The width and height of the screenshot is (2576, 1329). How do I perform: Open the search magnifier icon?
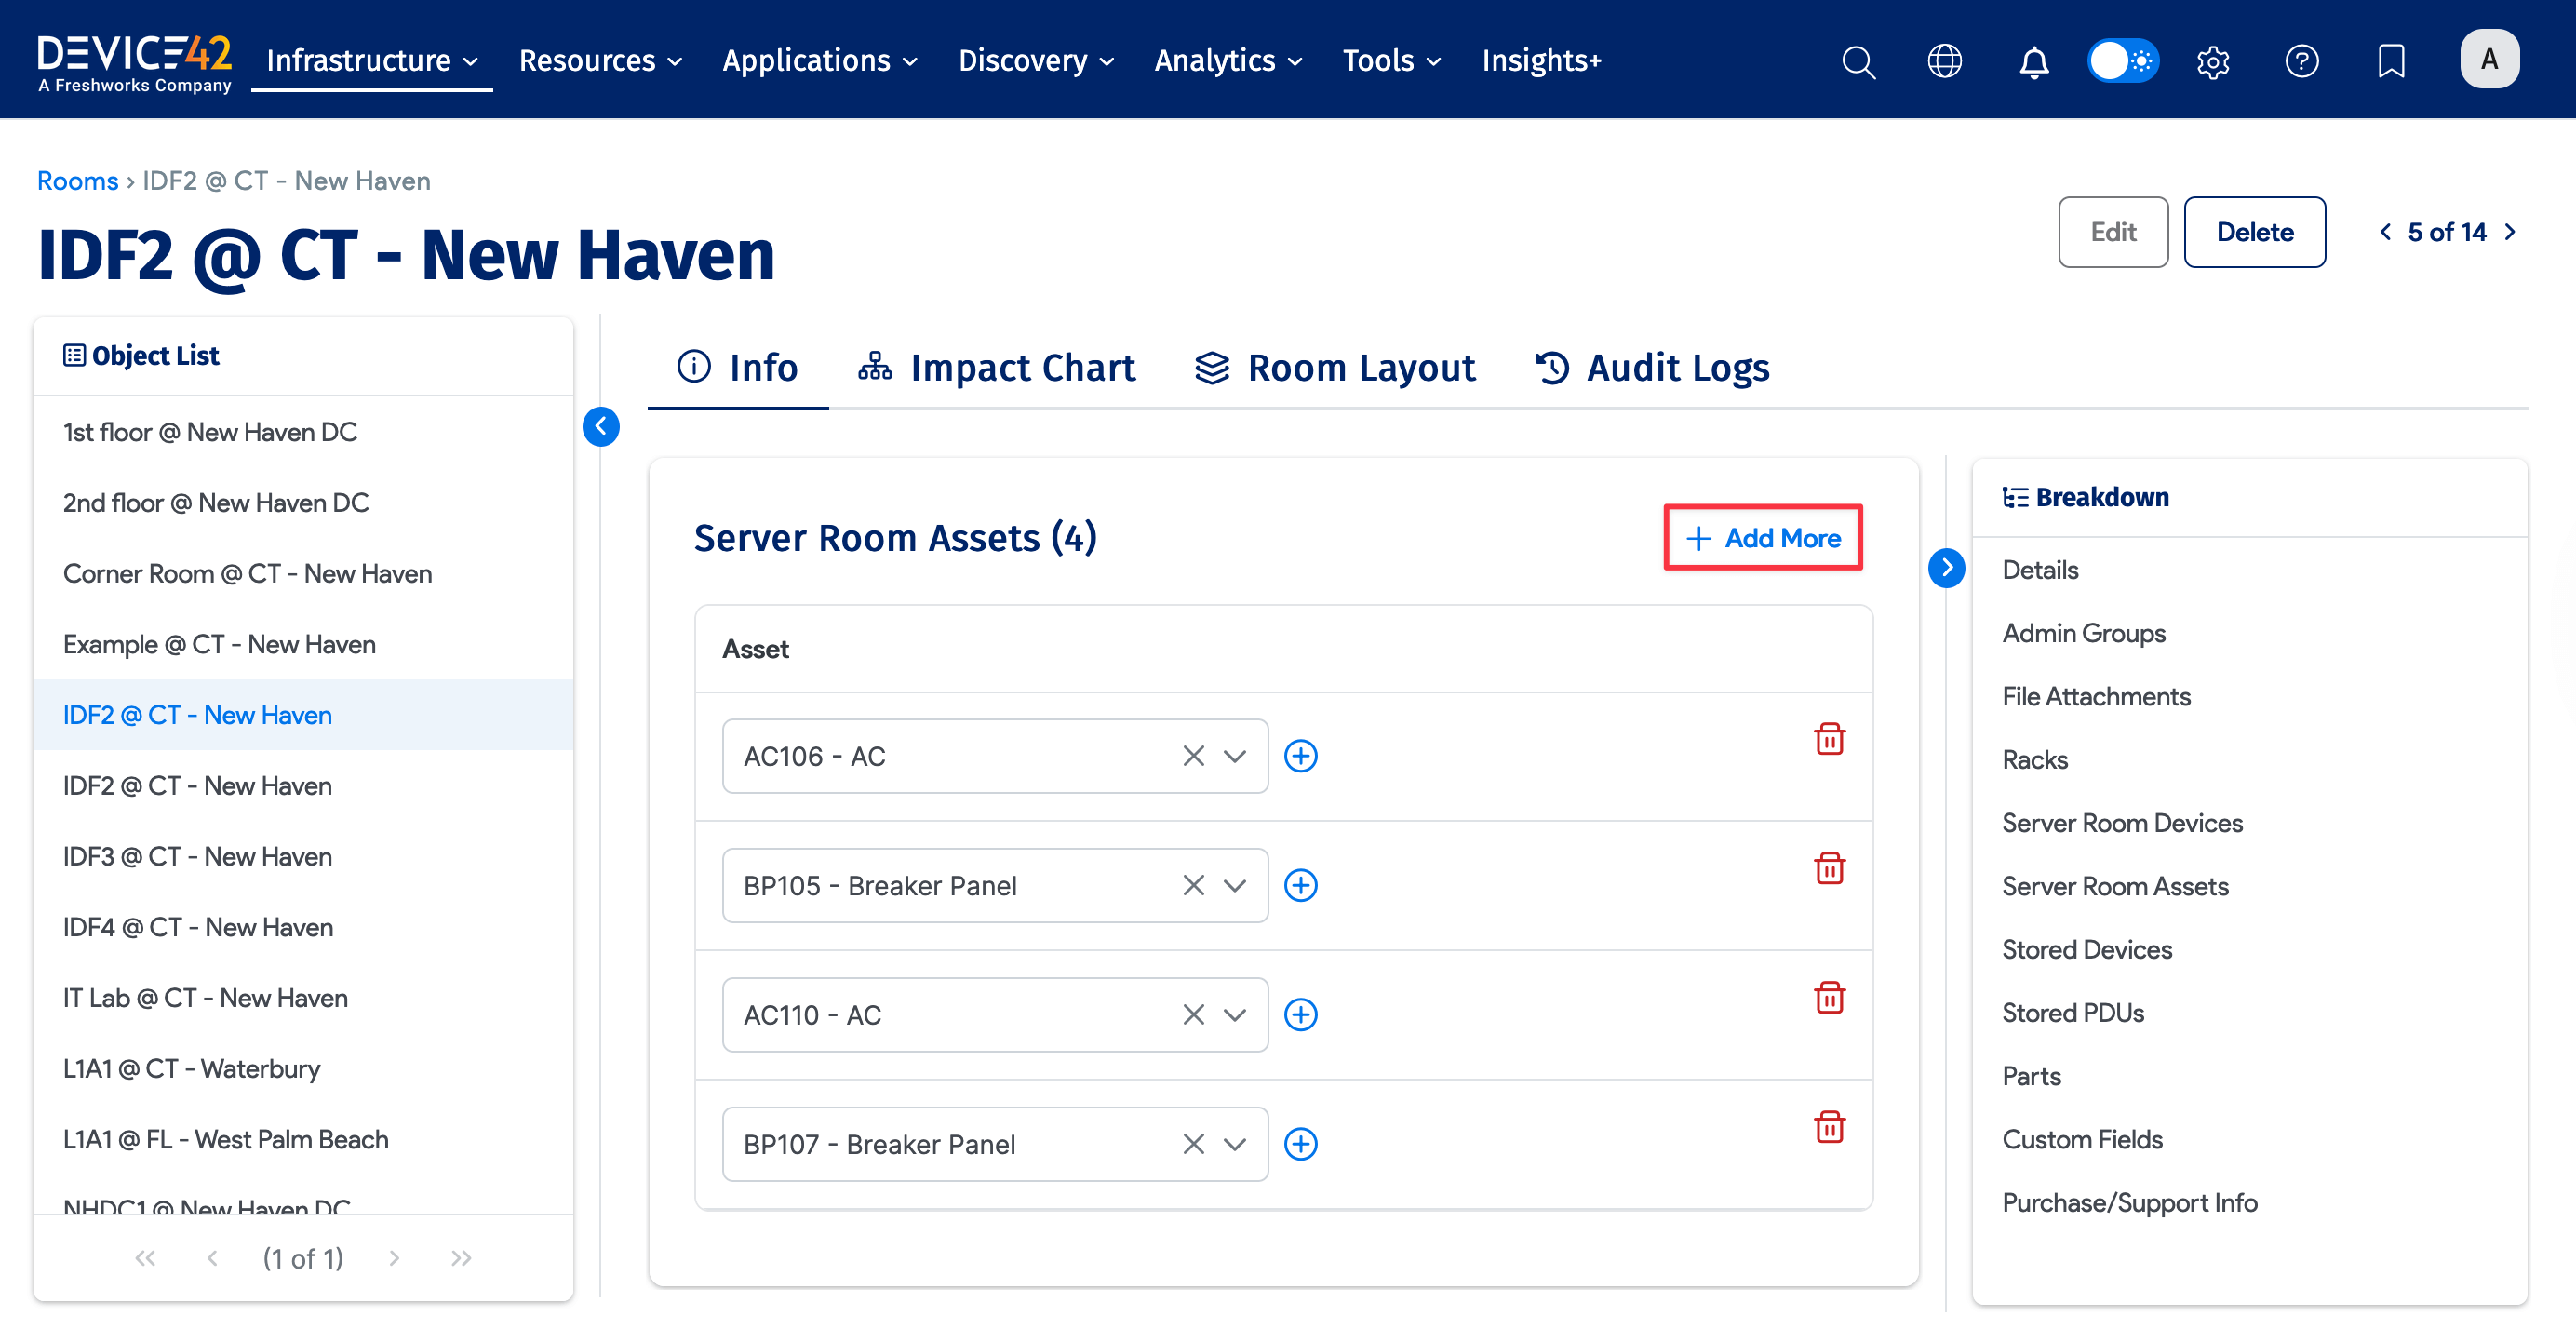[1858, 61]
